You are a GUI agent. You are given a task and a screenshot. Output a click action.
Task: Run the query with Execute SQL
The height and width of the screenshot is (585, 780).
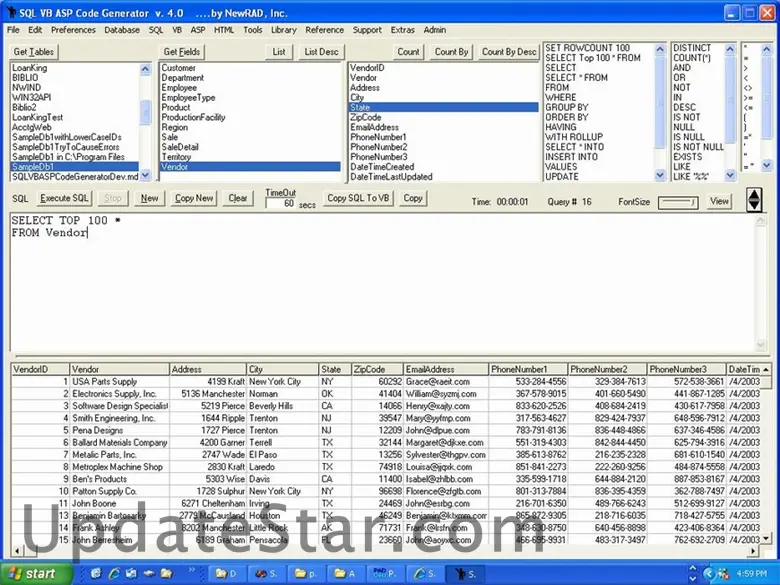64,198
